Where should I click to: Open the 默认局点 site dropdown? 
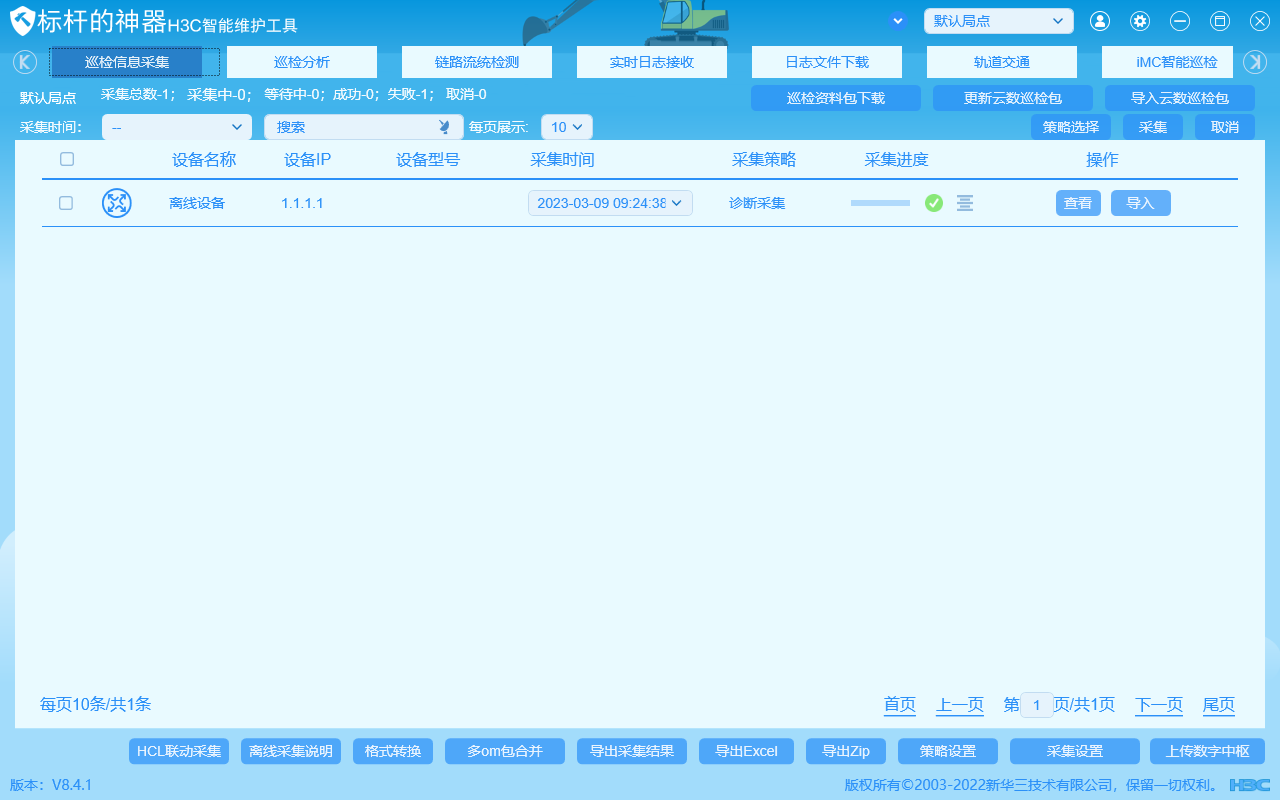(x=999, y=21)
